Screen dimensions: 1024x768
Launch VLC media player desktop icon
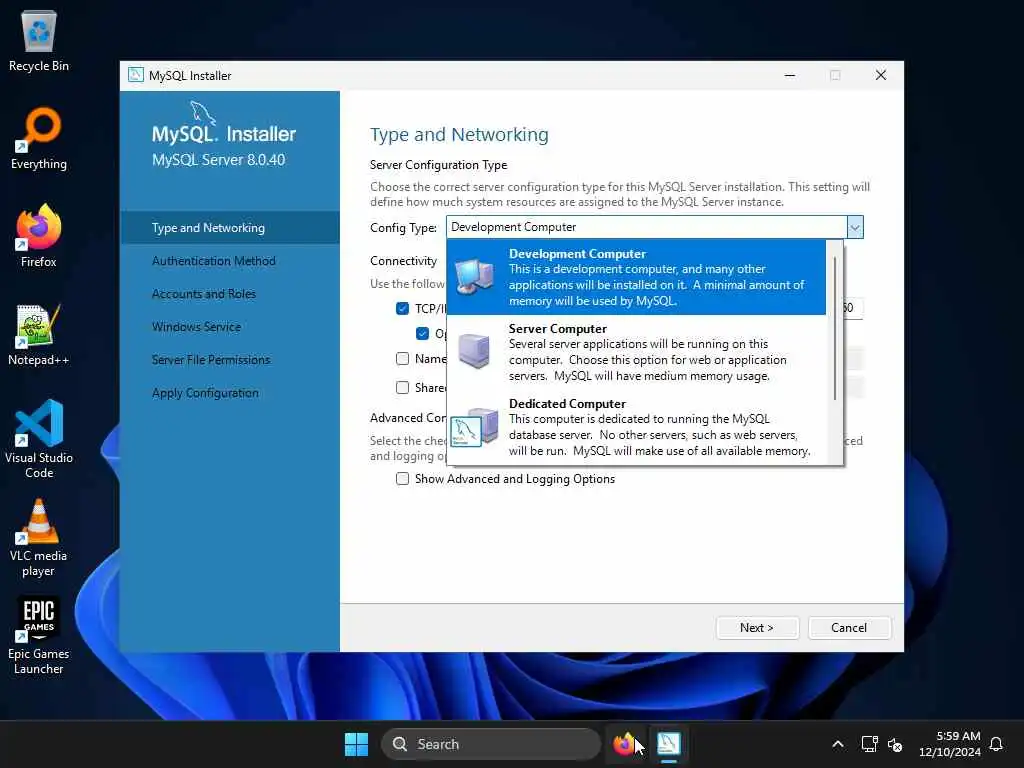[39, 537]
